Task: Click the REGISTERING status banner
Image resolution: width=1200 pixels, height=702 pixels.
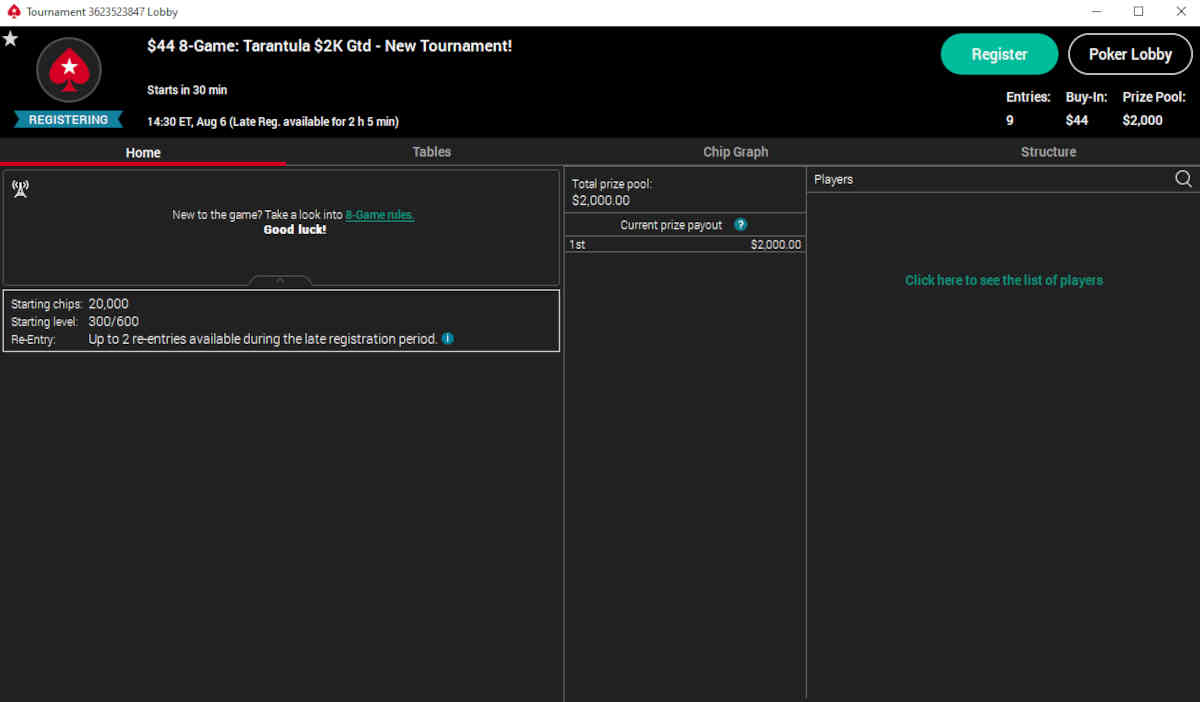Action: [68, 120]
